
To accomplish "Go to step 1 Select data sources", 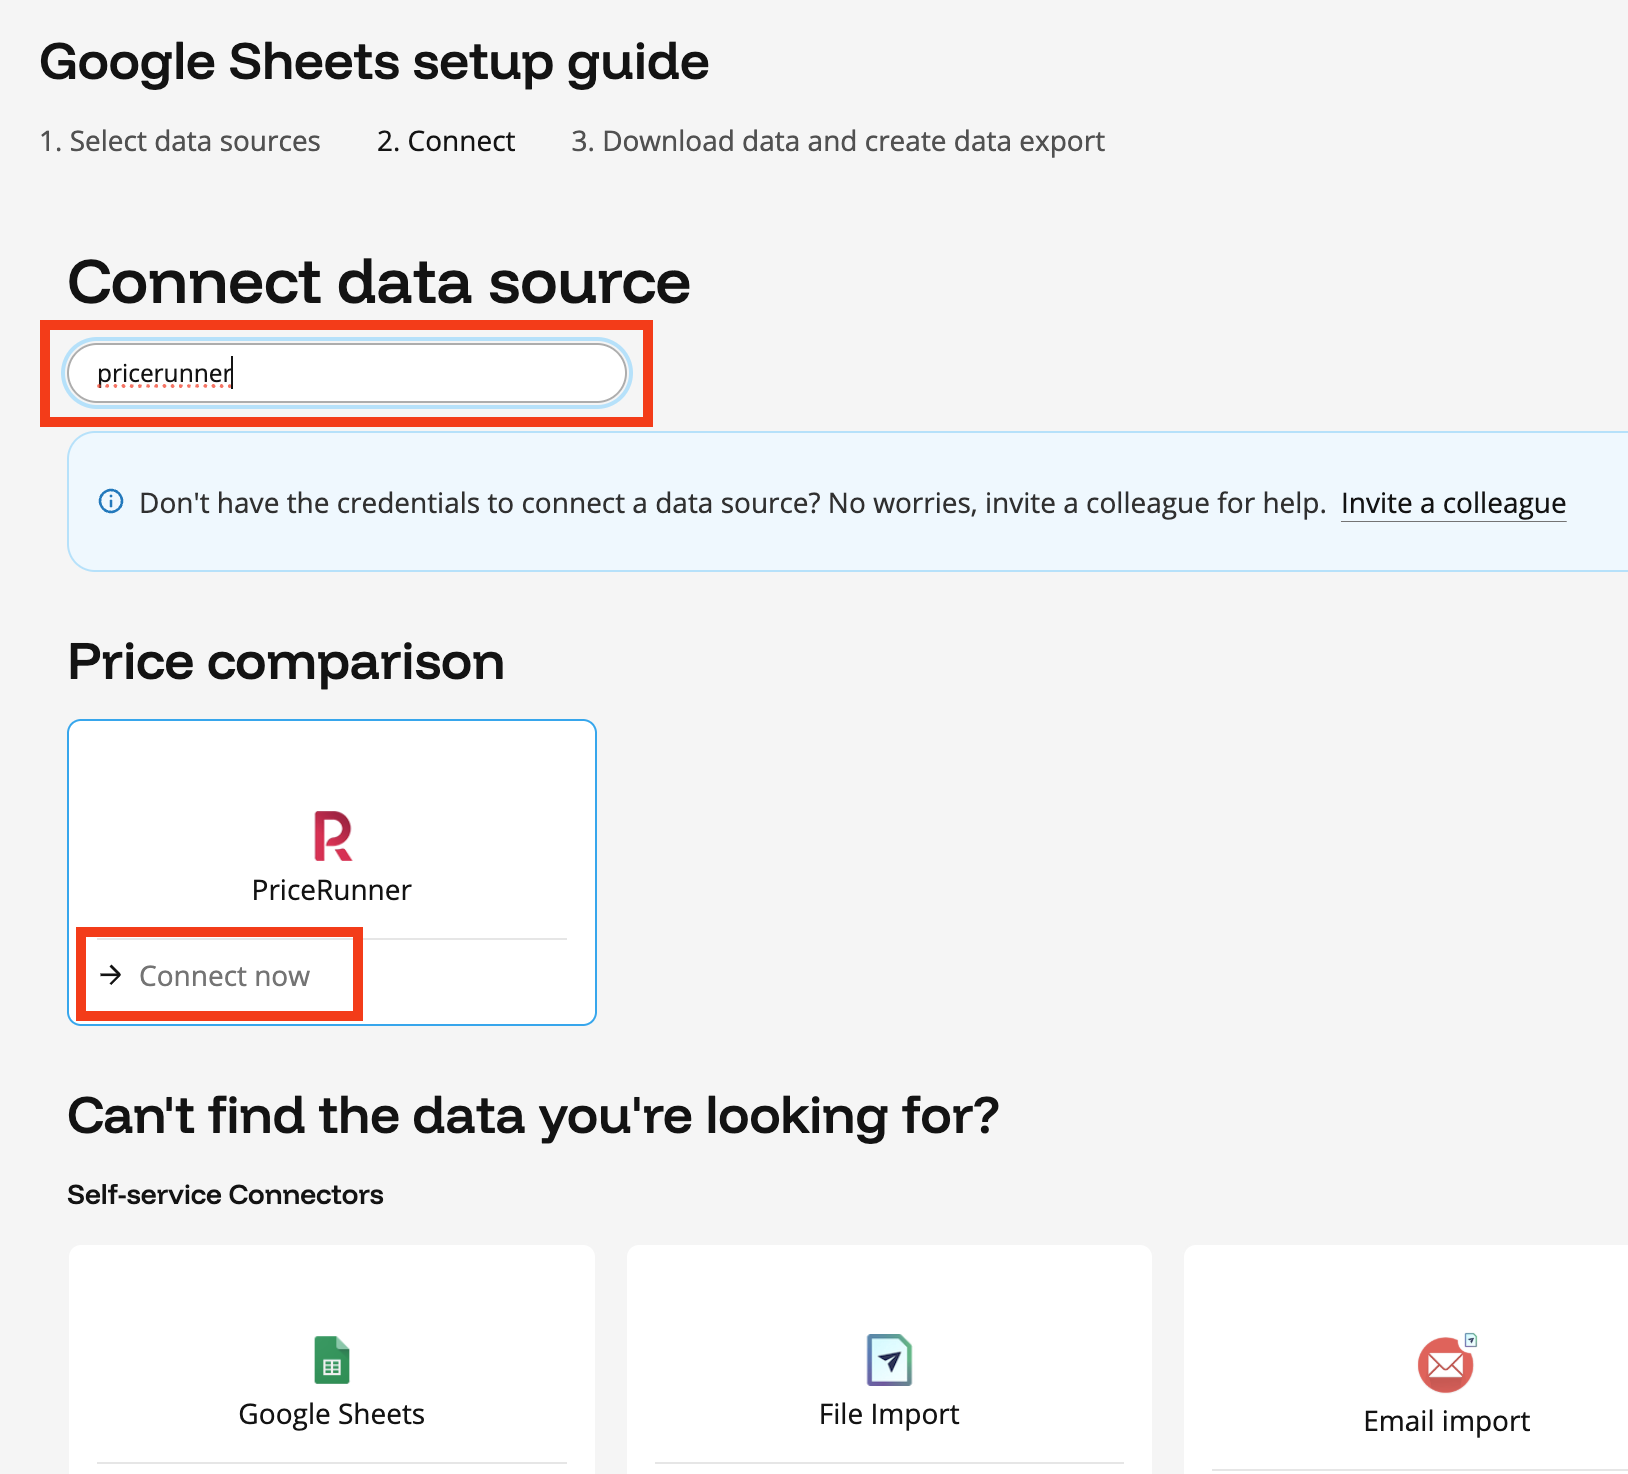I will pos(180,141).
